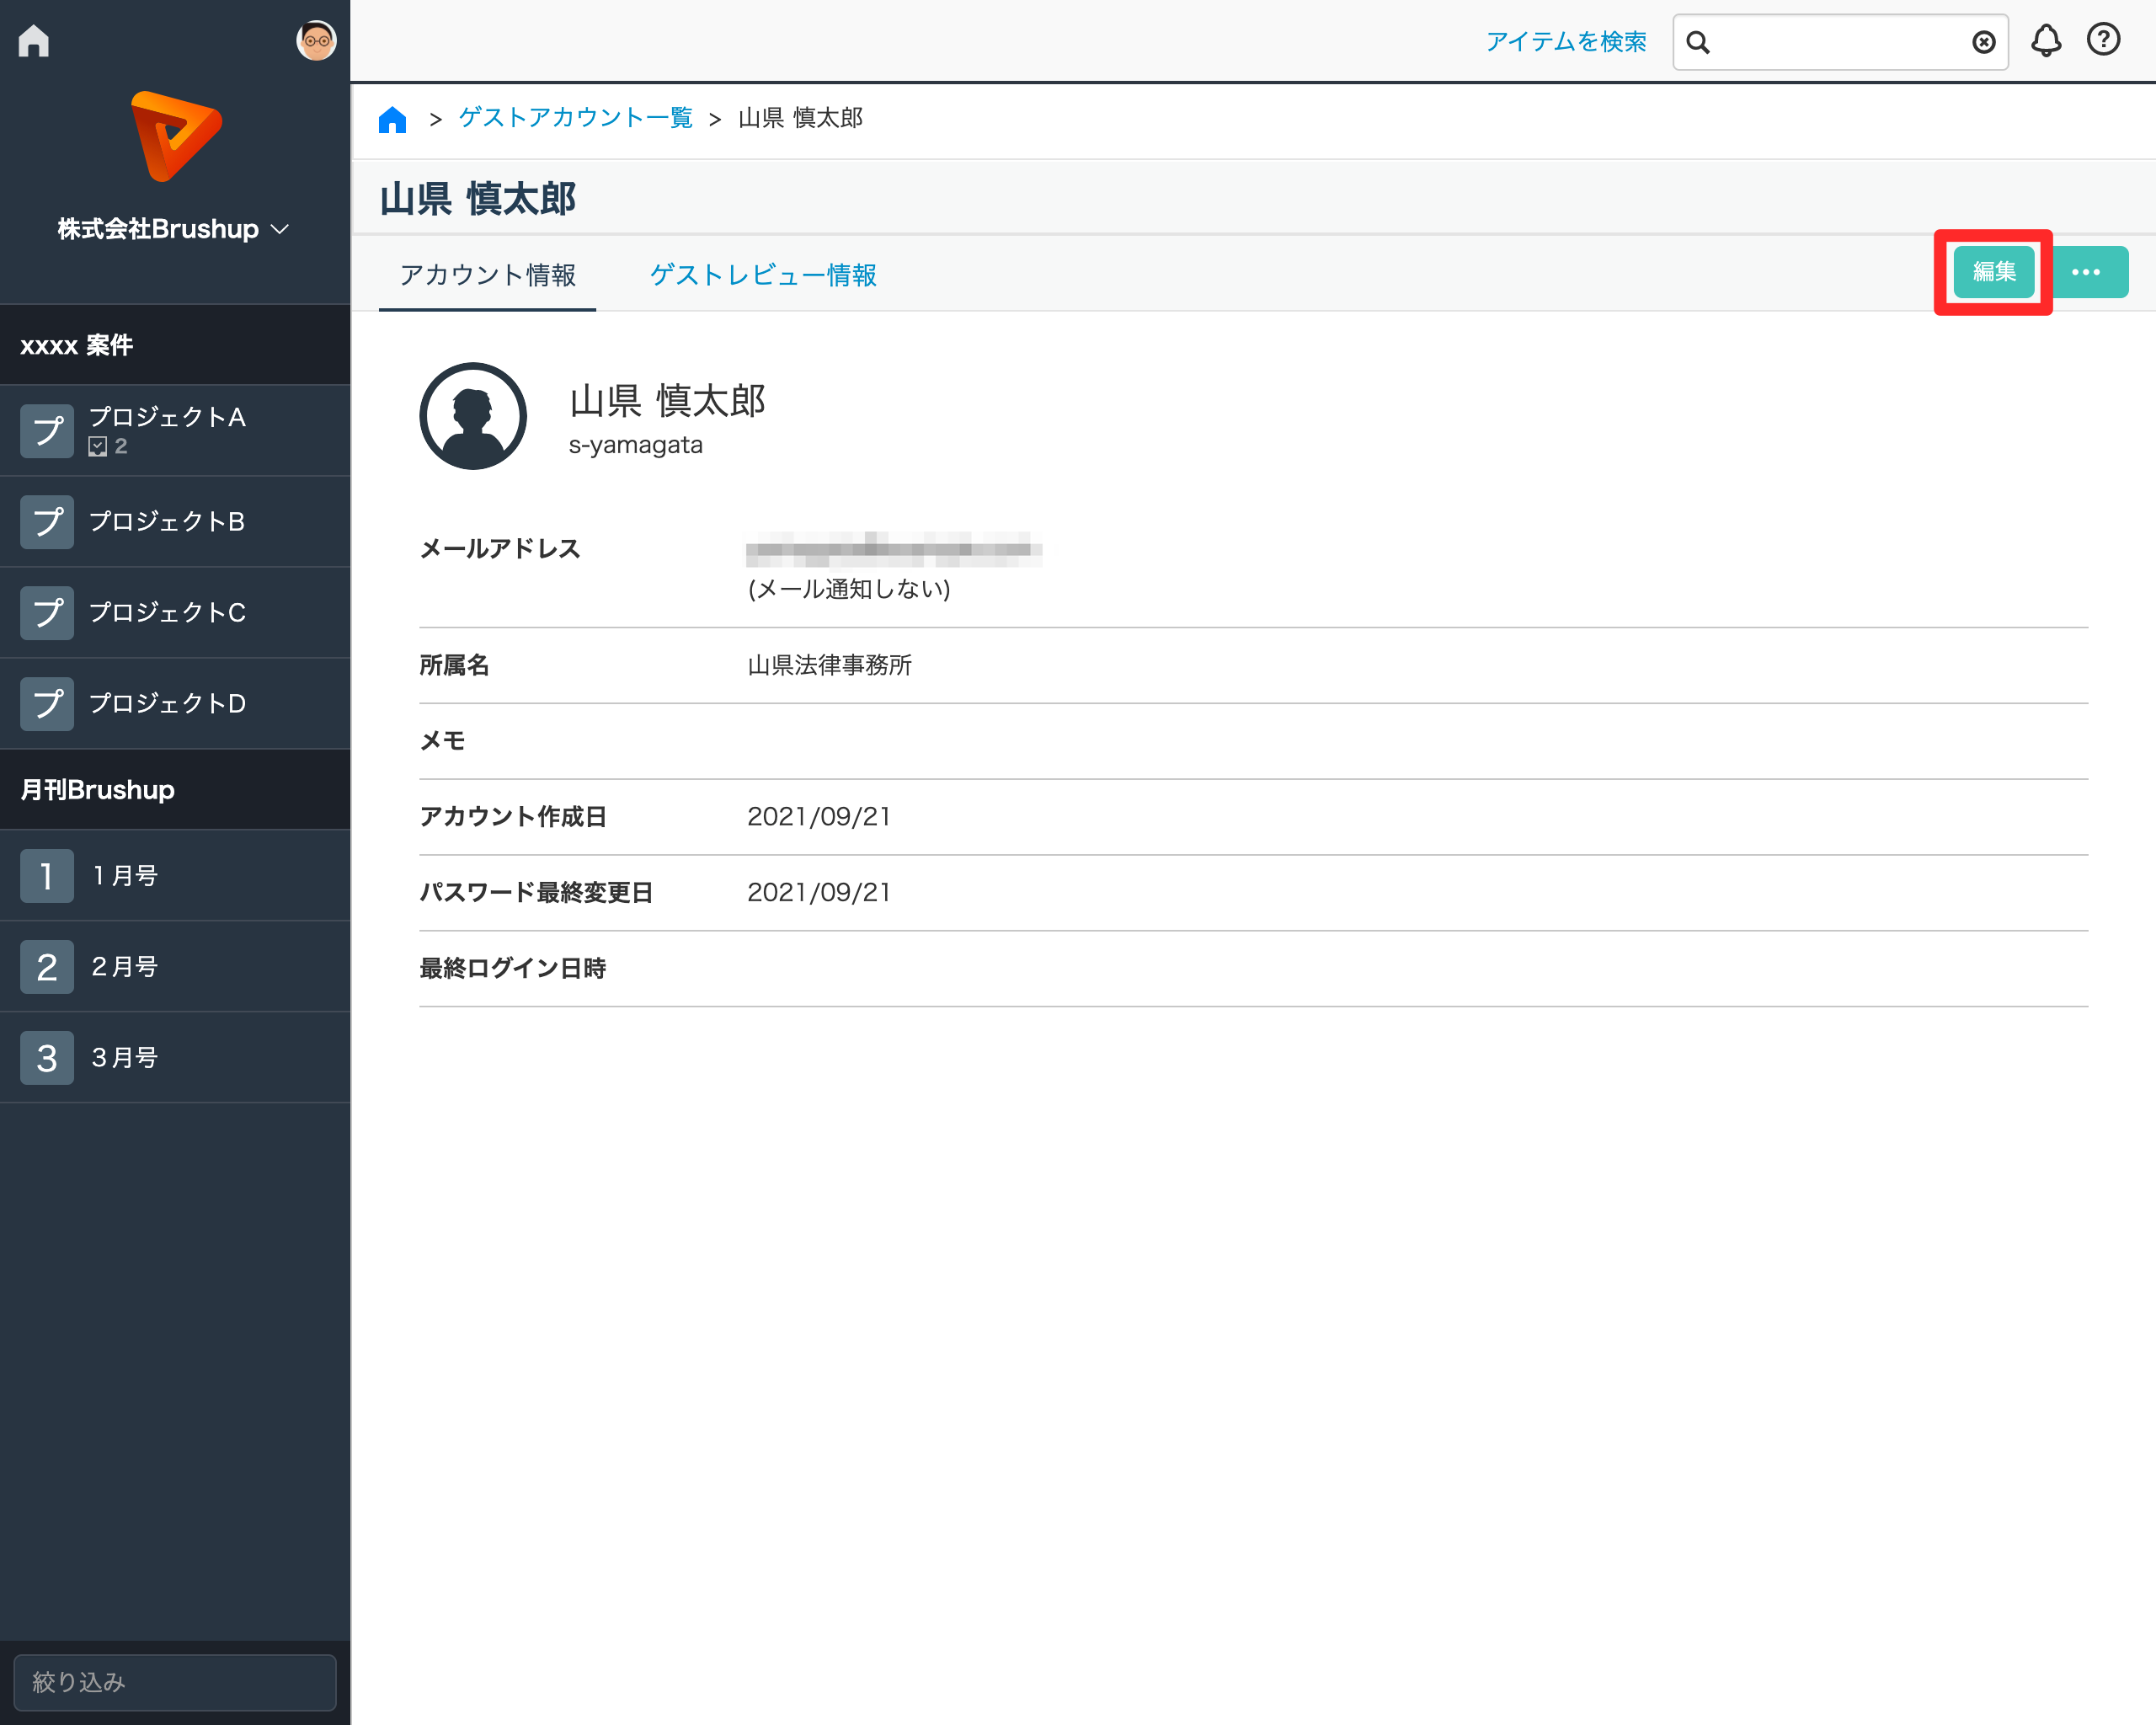Click the 最終ログイン日時 label
Viewport: 2156px width, 1725px height.
click(x=513, y=969)
